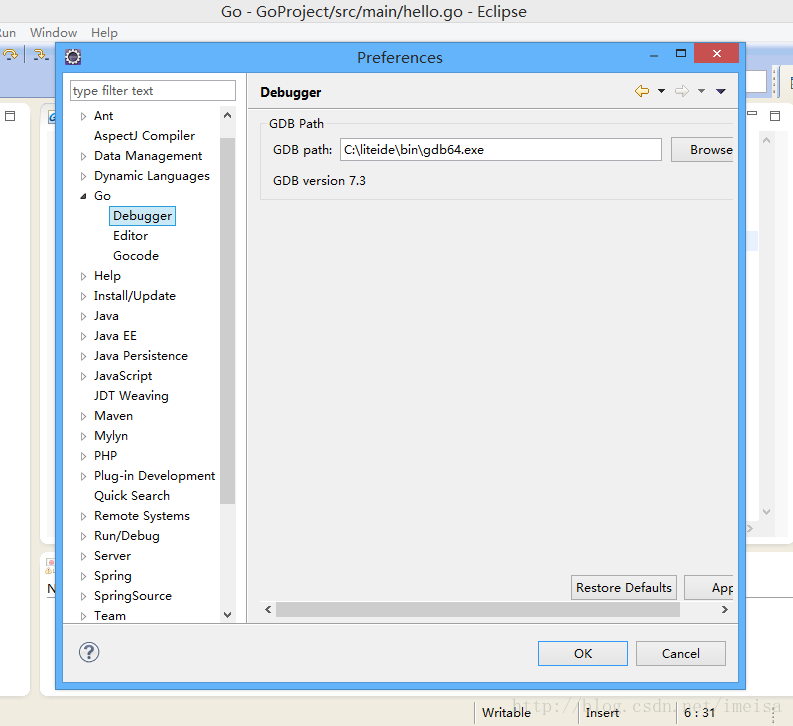
Task: Maximize the Preferences dialog
Action: 681,54
